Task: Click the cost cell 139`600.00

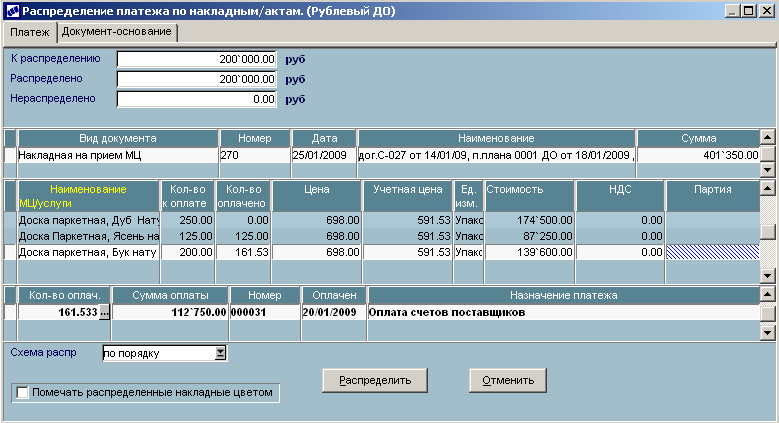Action: coord(529,252)
